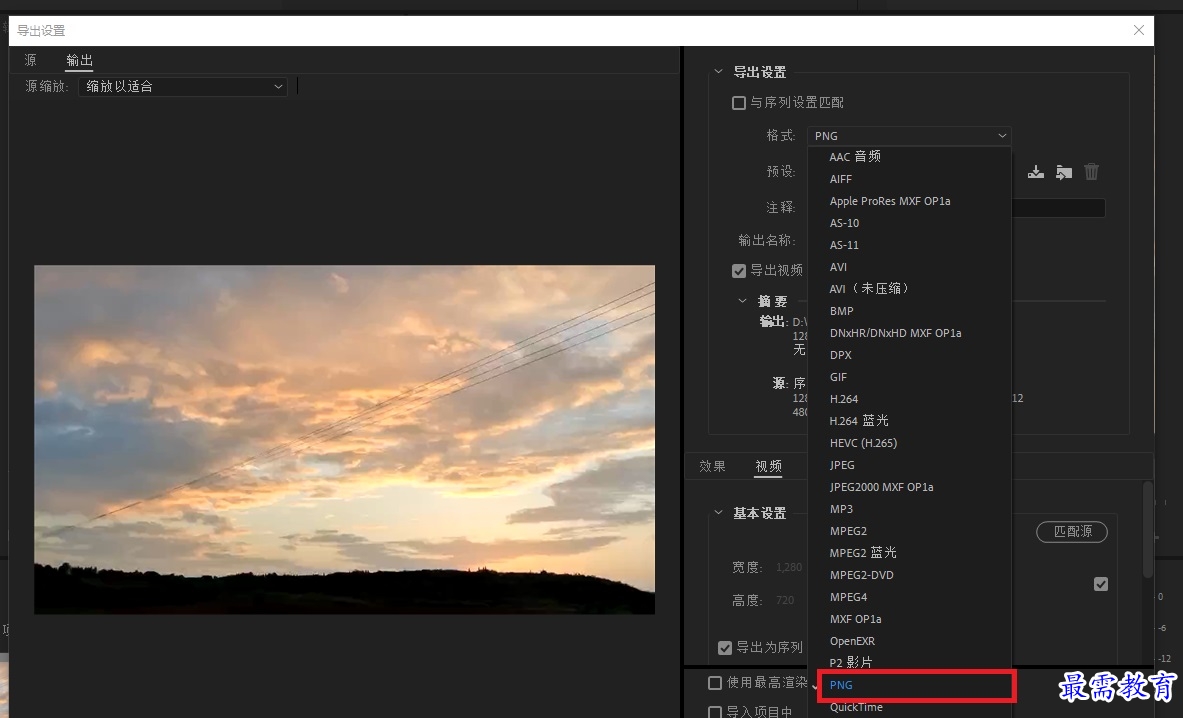Image resolution: width=1183 pixels, height=718 pixels.
Task: Open the 效果 tab
Action: pos(712,466)
